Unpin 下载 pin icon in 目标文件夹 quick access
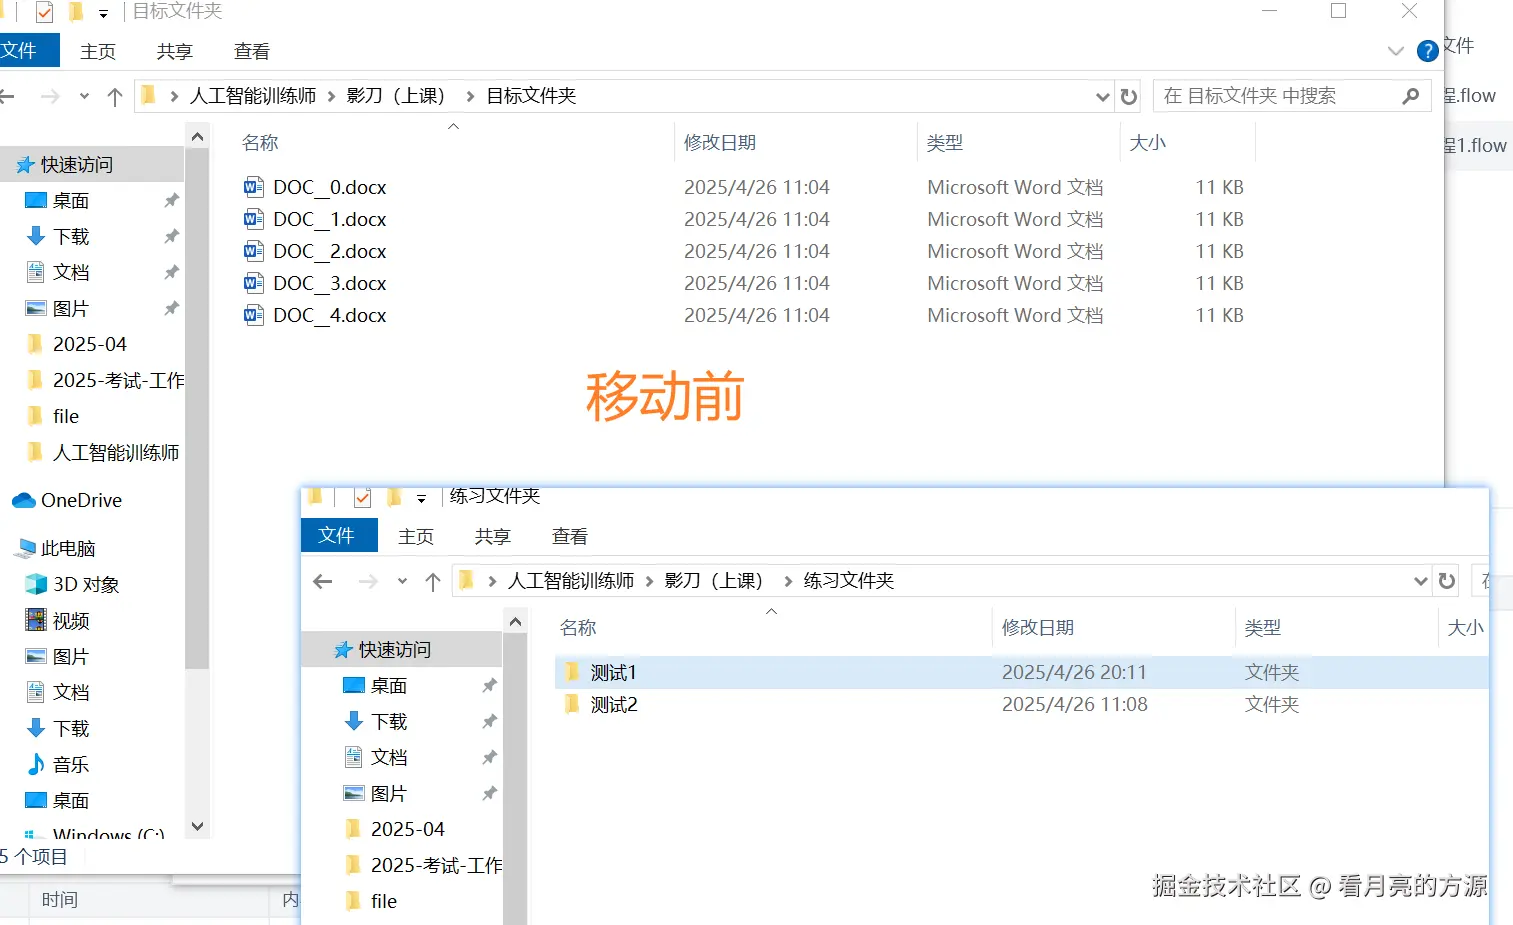Screen dimensions: 1513x925 [171, 236]
